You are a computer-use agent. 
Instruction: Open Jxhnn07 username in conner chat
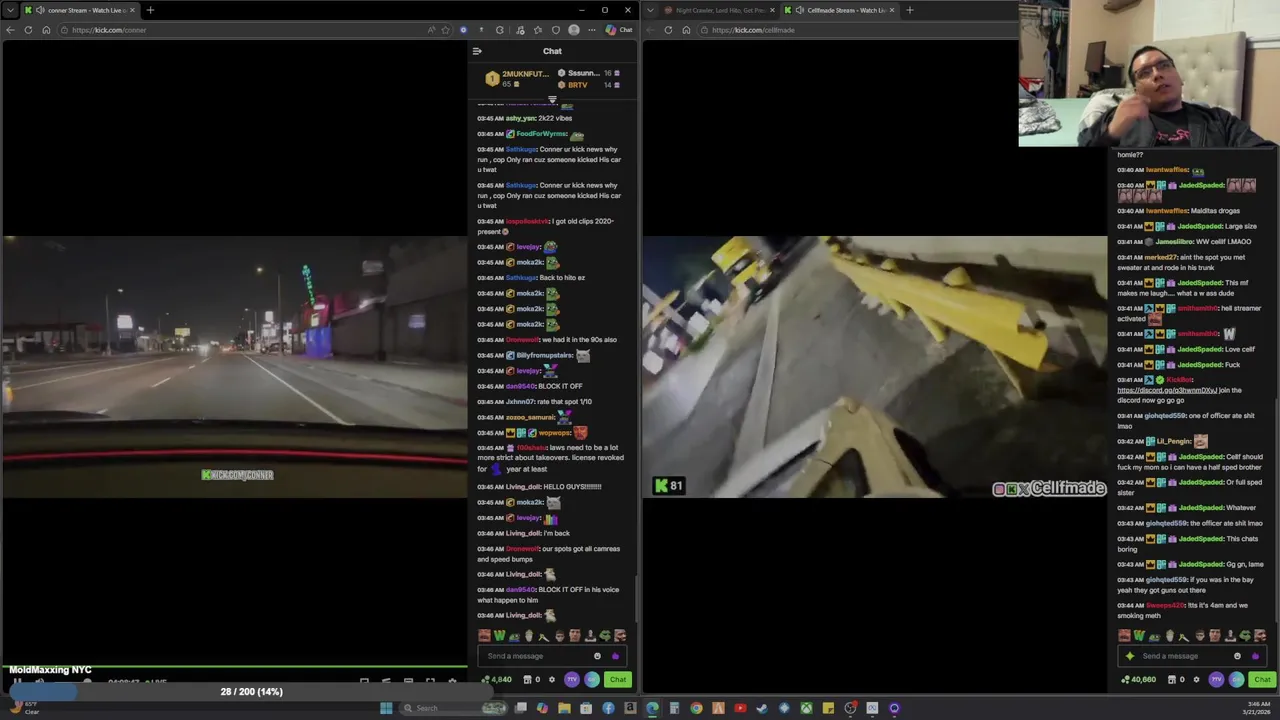point(520,402)
